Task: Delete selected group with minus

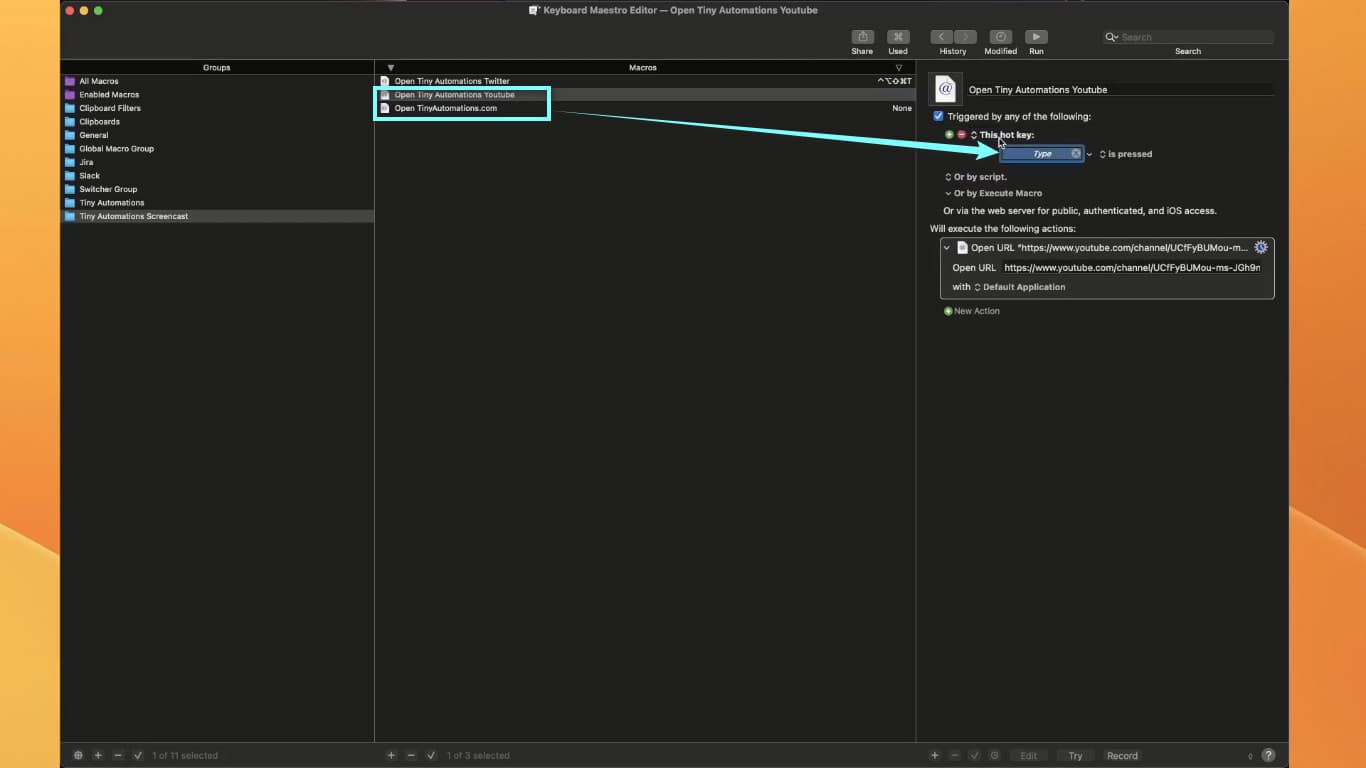Action: [x=118, y=755]
